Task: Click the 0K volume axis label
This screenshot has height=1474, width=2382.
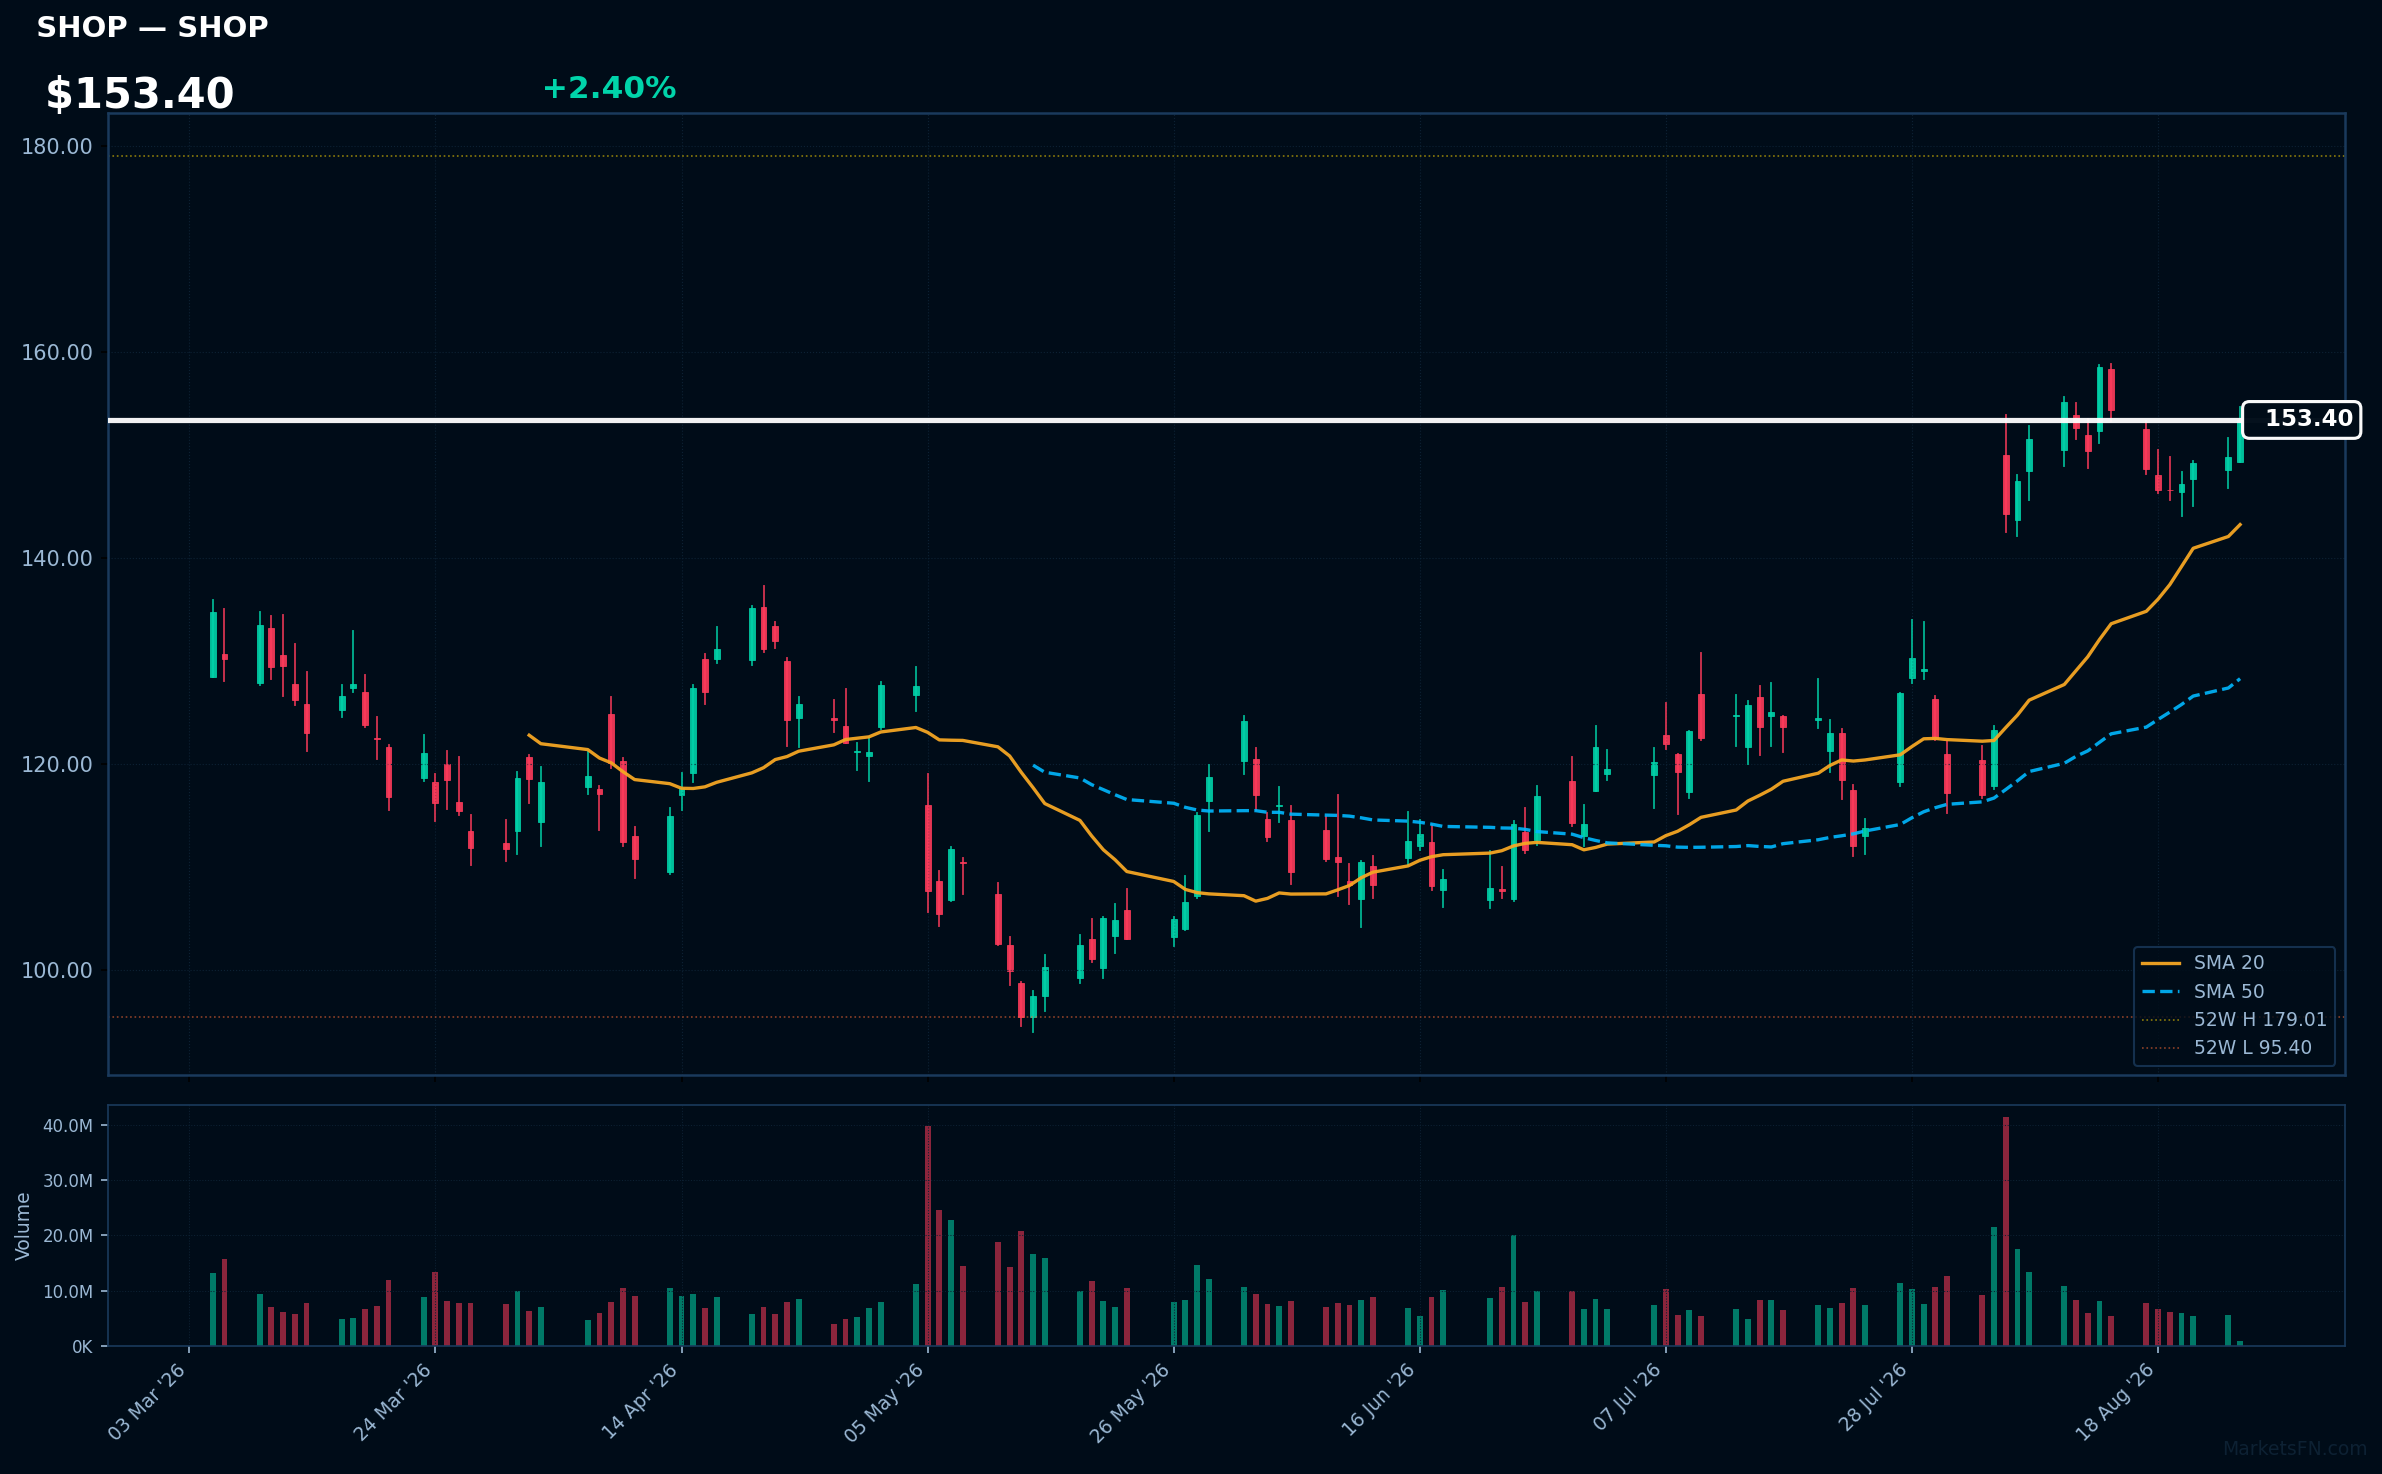Action: click(82, 1347)
